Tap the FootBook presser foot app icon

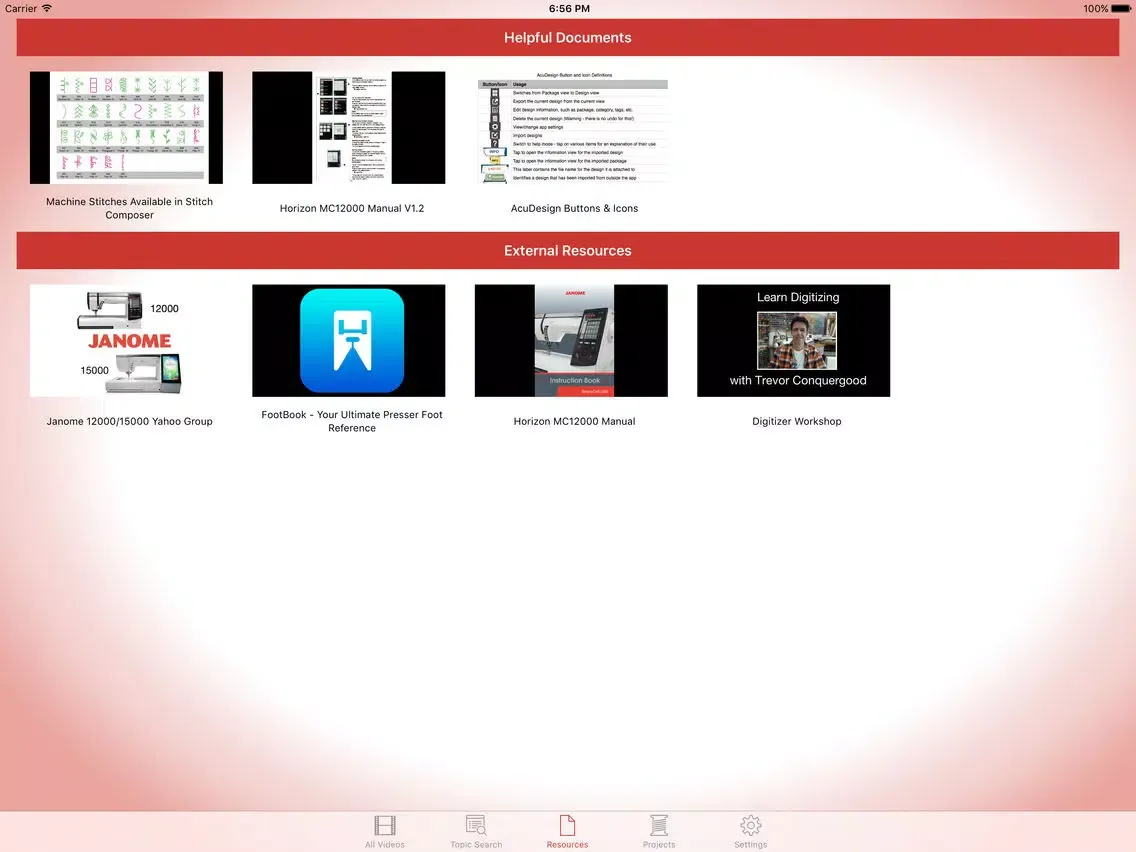coord(352,341)
